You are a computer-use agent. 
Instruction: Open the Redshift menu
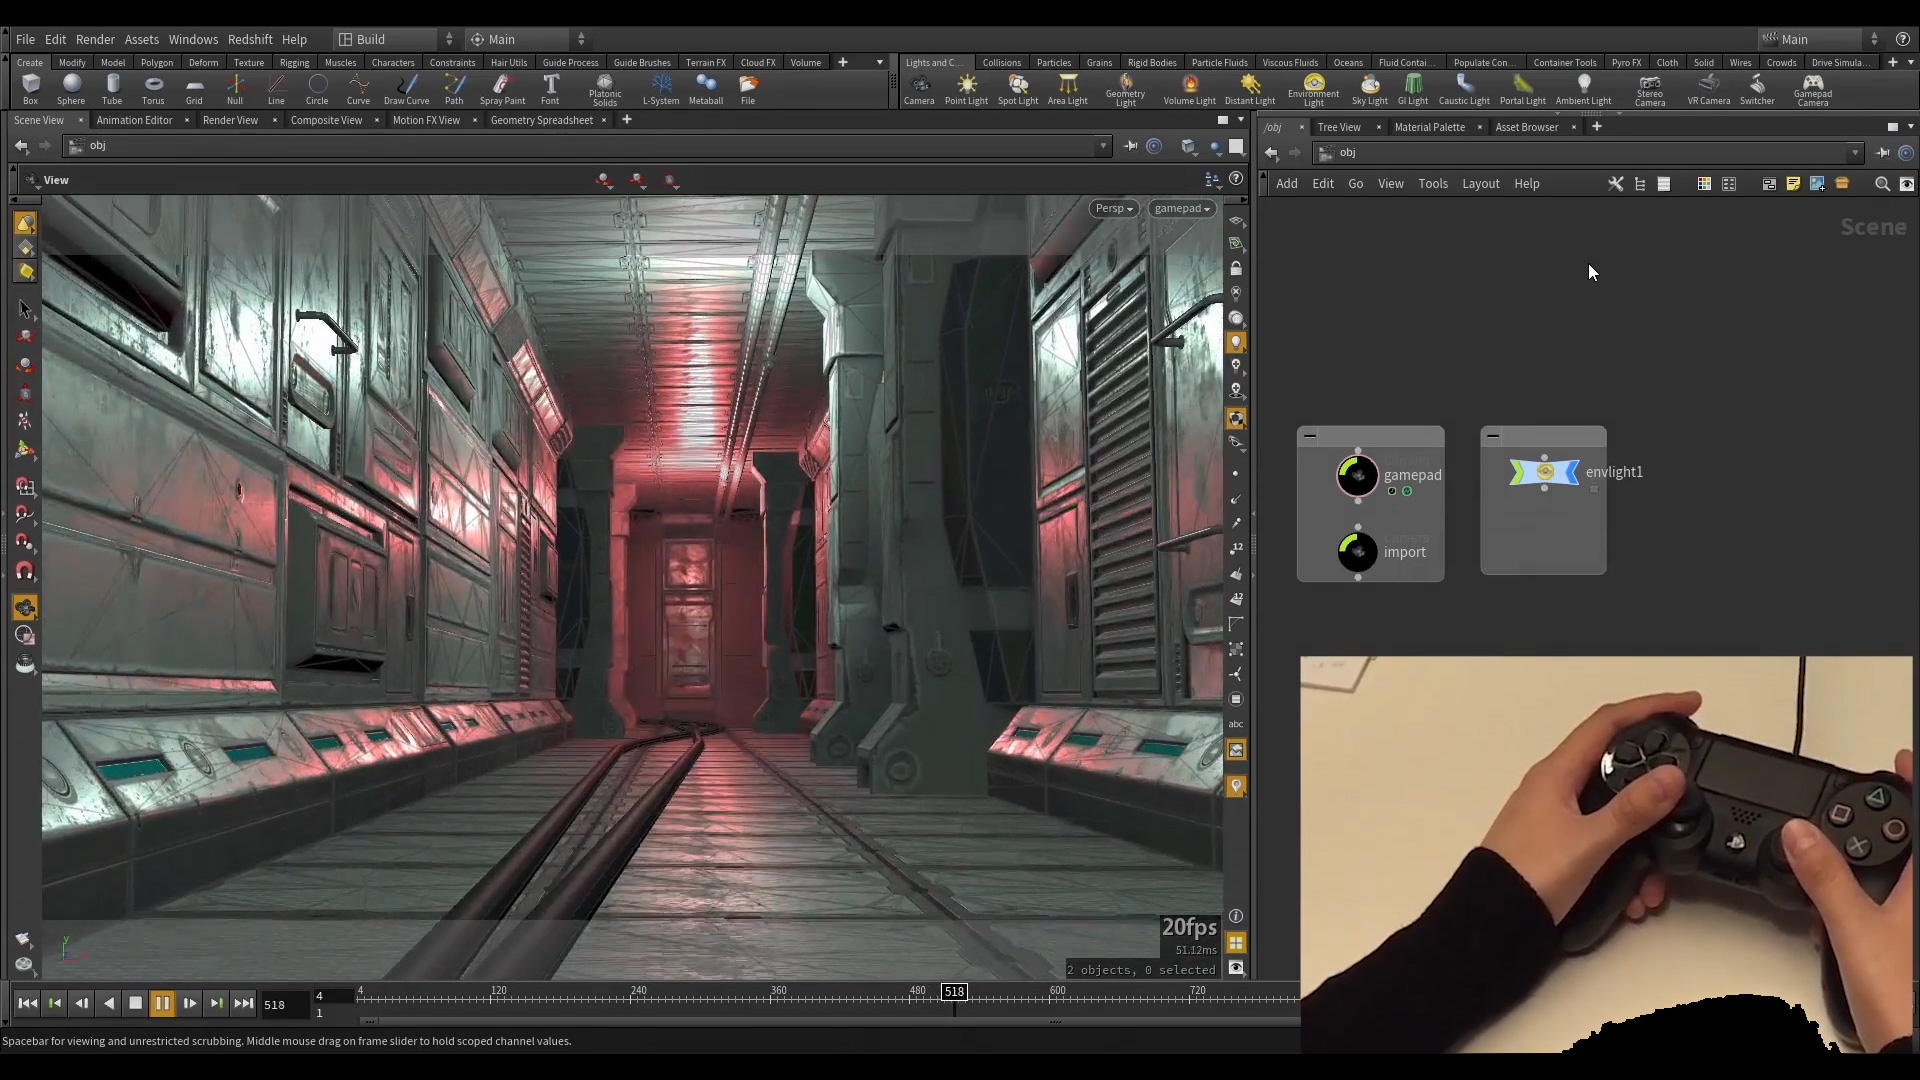251,39
